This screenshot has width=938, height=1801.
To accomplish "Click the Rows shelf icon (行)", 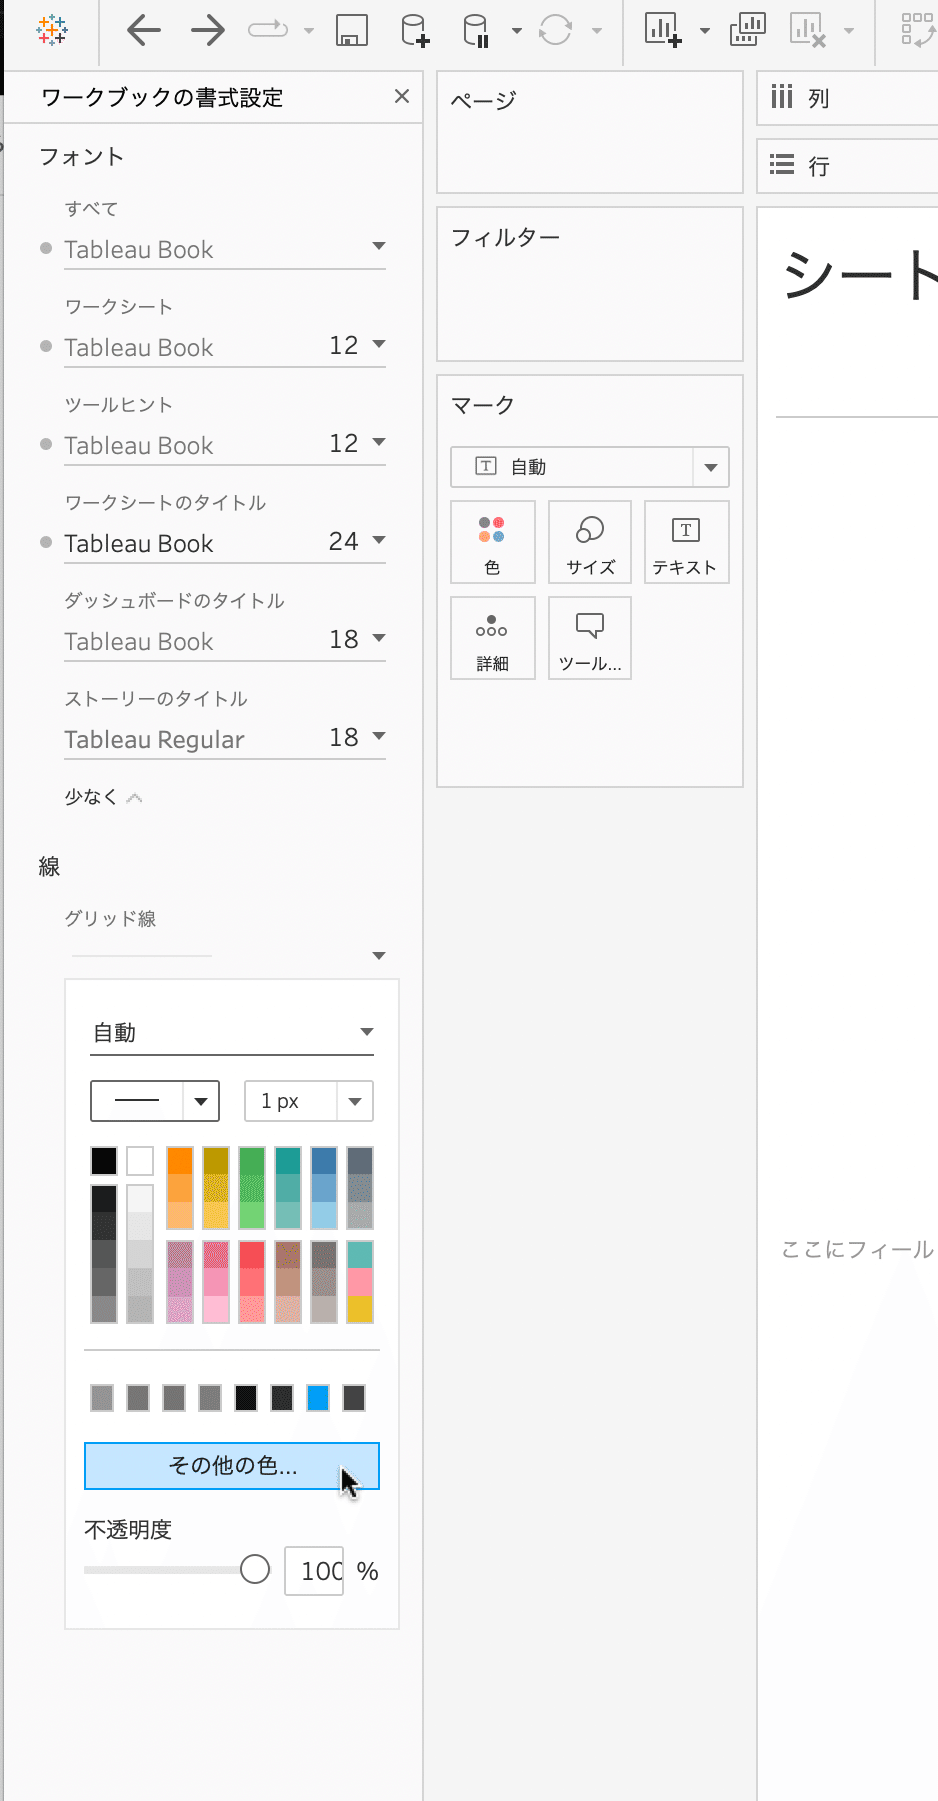I will click(782, 165).
